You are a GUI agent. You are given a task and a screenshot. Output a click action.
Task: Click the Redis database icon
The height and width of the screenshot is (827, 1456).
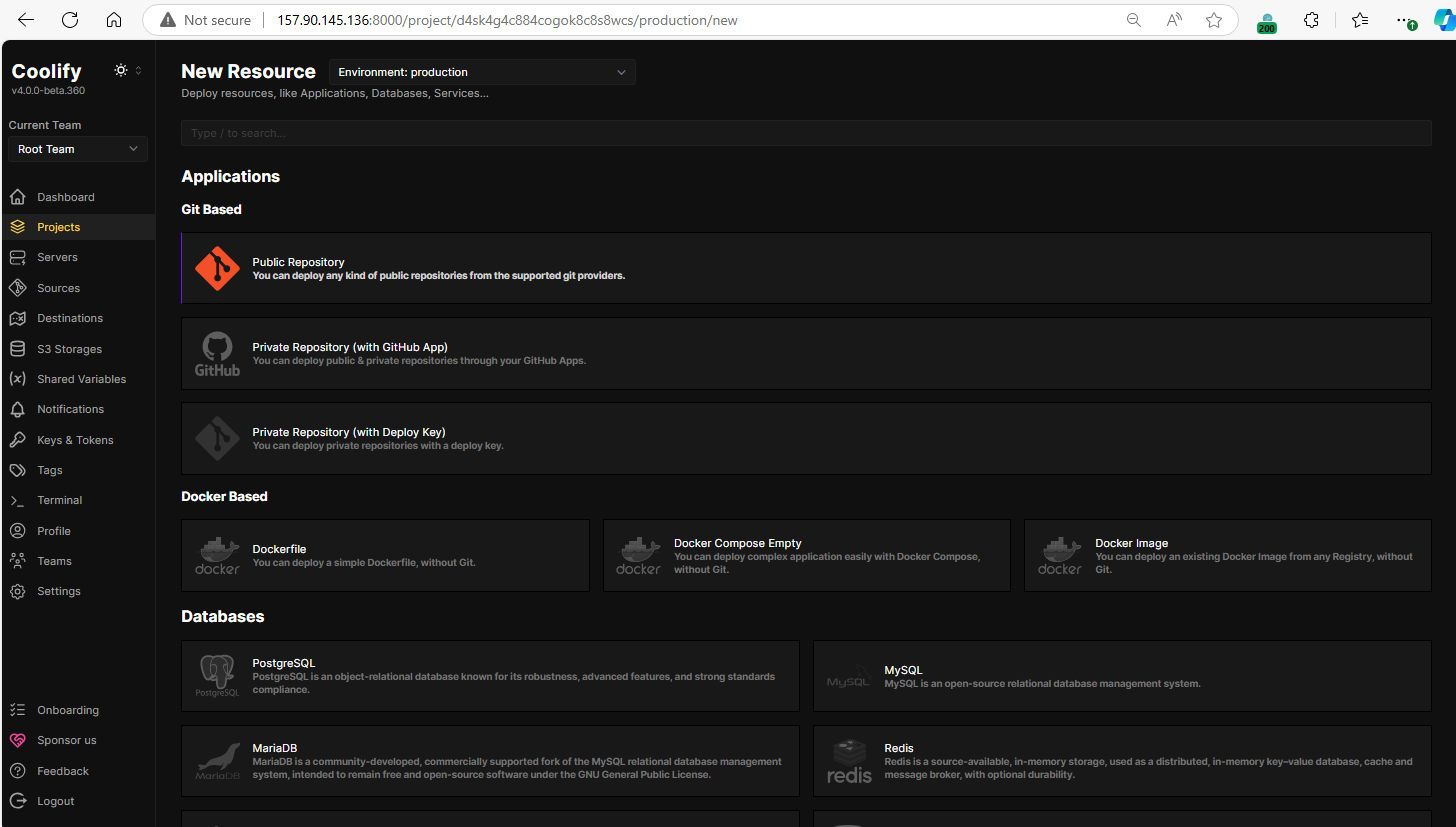[x=849, y=760]
